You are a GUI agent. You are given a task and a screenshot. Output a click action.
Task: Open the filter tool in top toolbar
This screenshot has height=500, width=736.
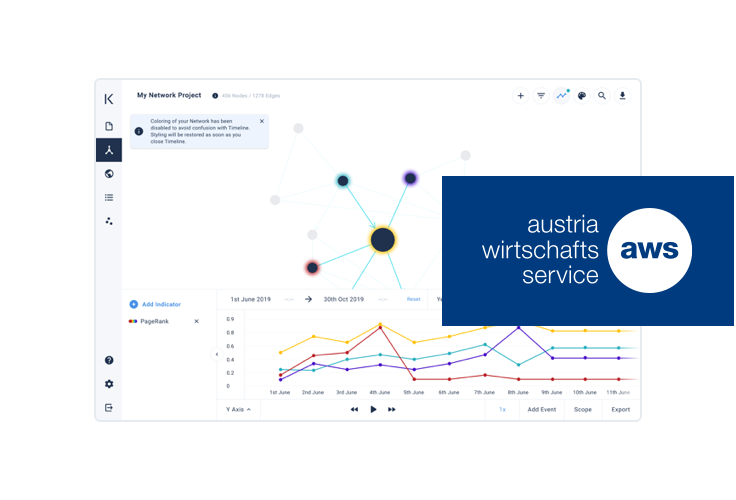(x=541, y=96)
